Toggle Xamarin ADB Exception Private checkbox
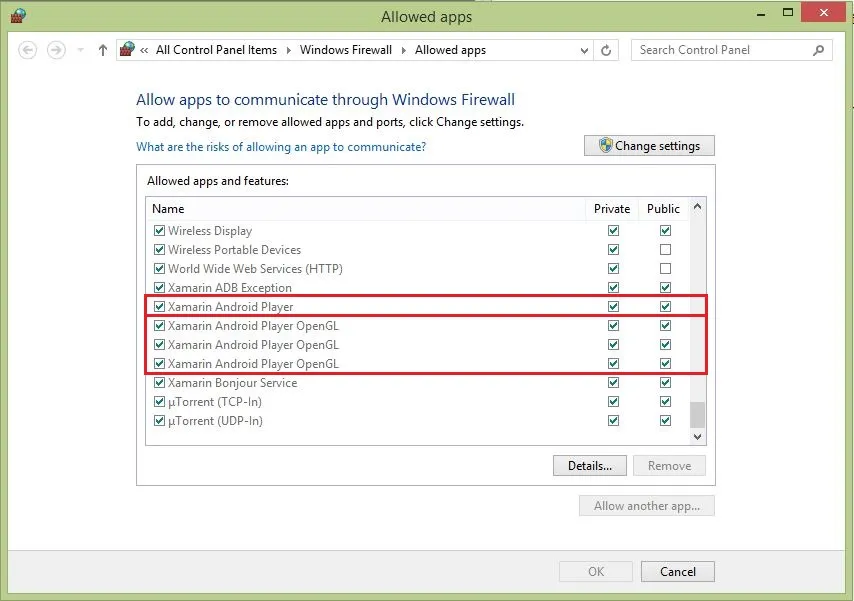 tap(613, 287)
